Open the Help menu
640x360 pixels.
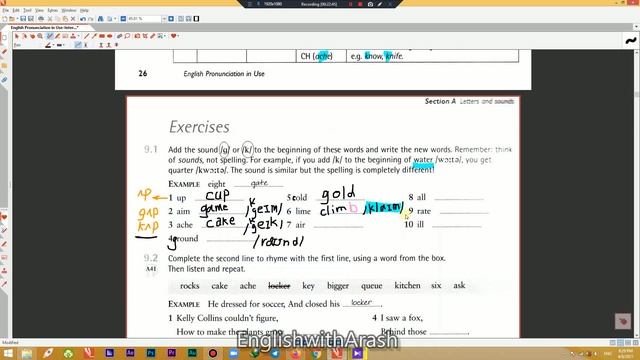(x=84, y=10)
